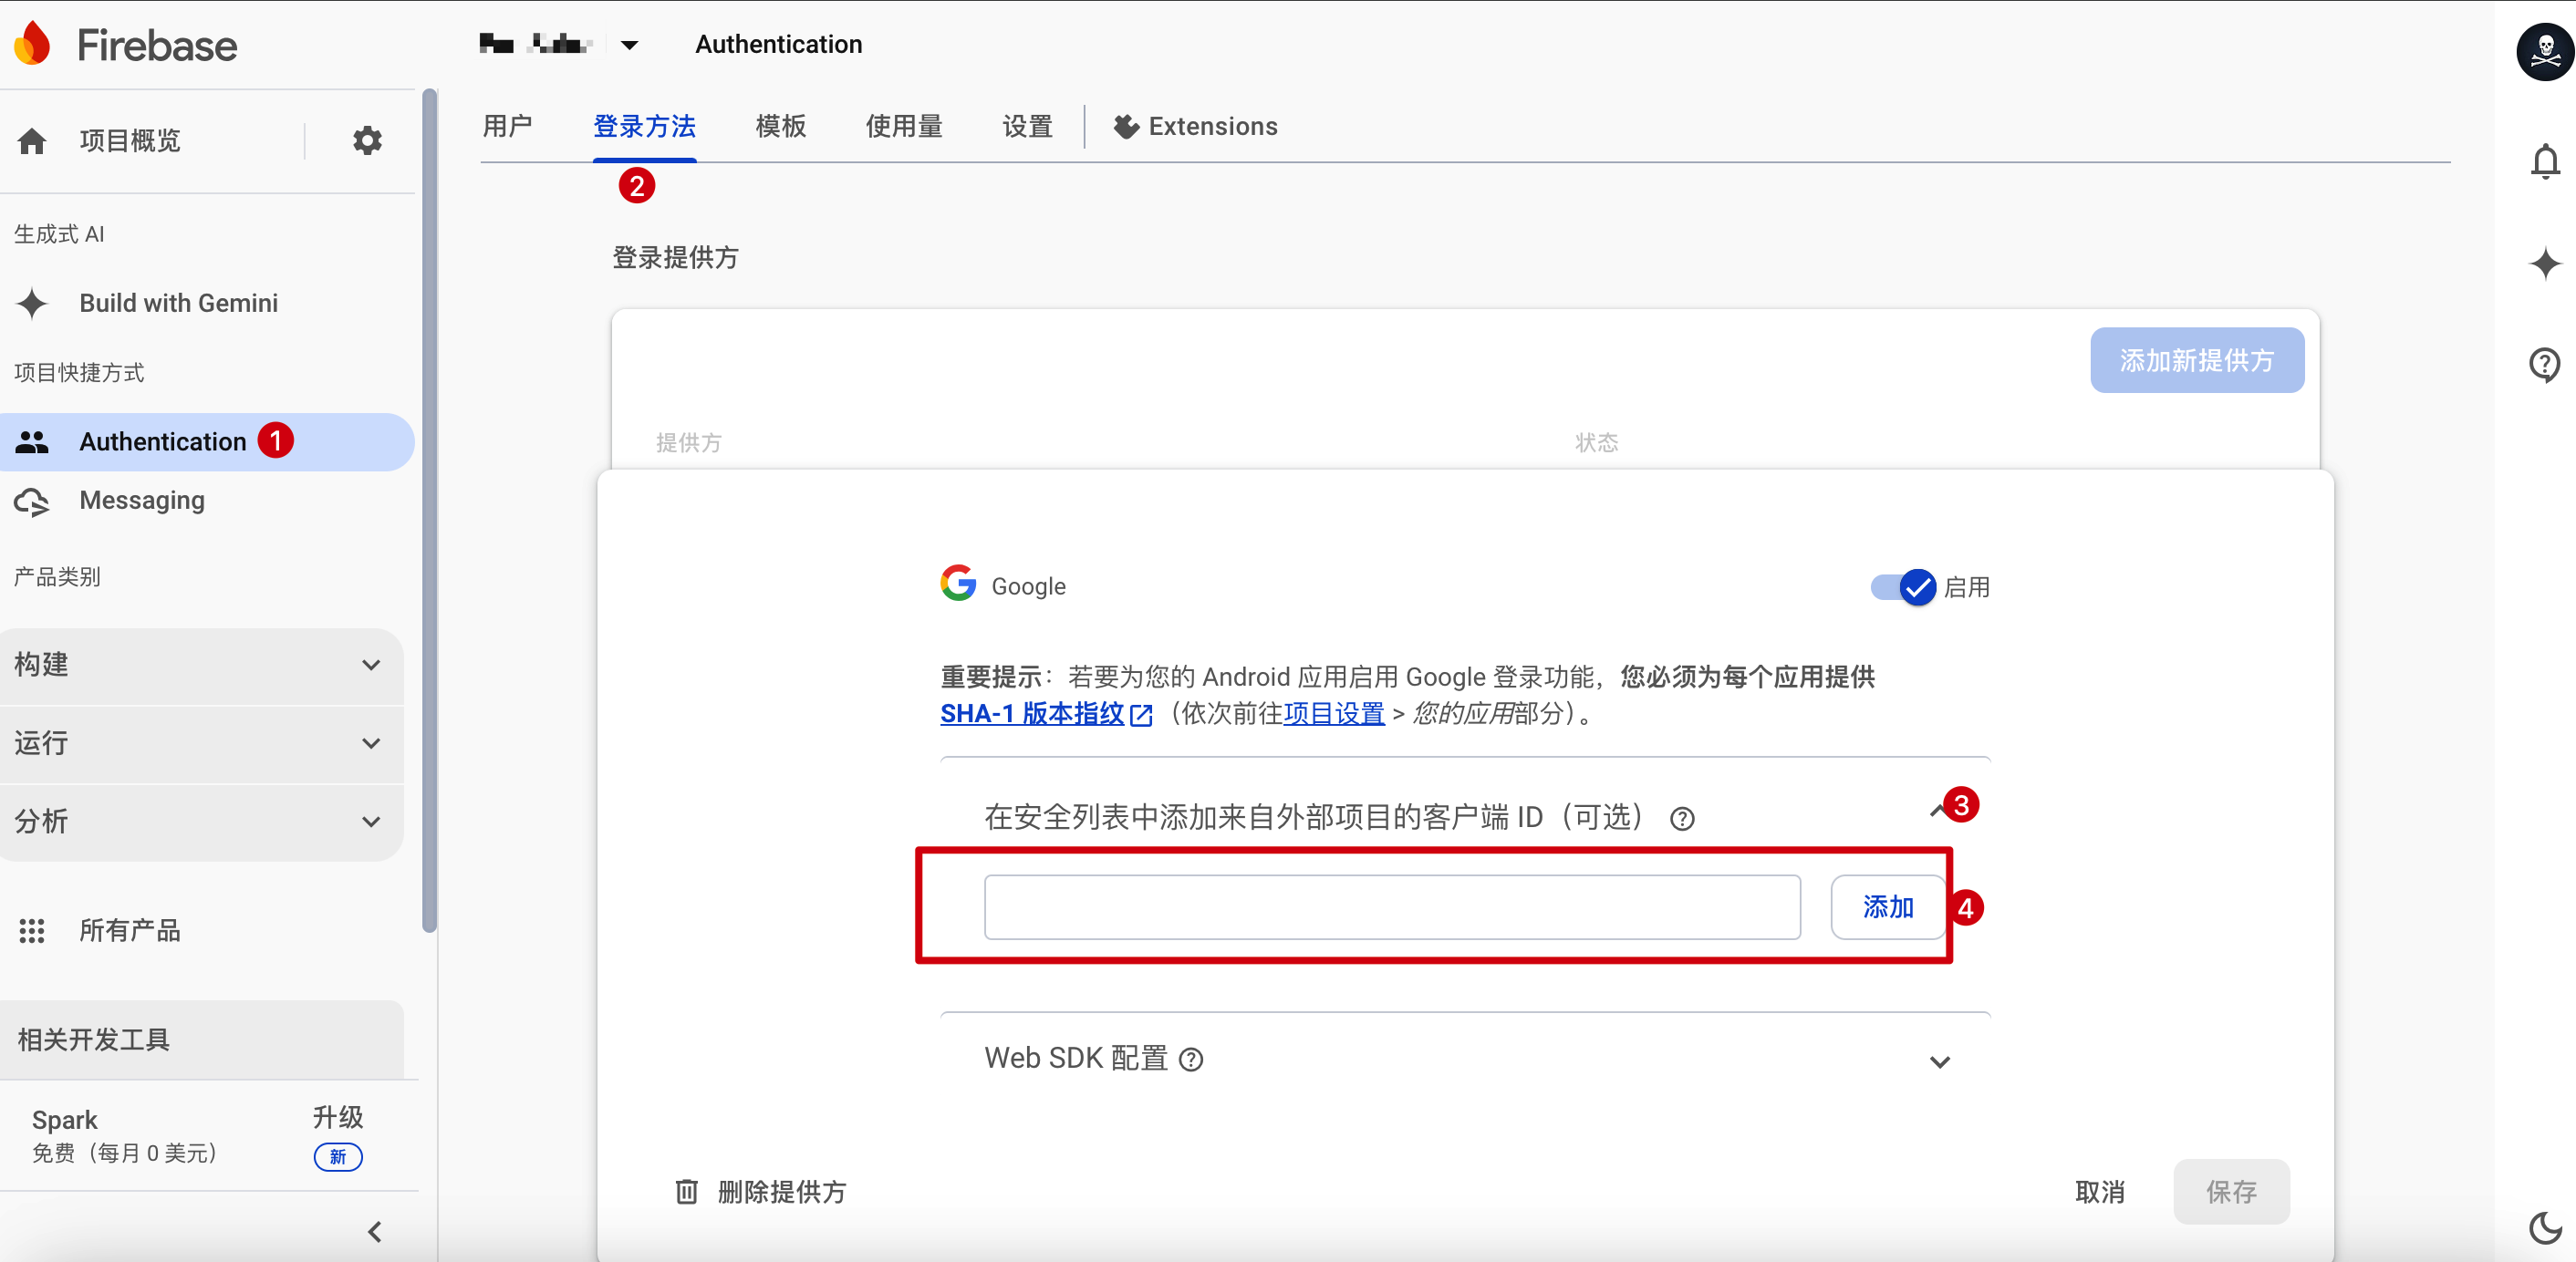This screenshot has height=1262, width=2576.
Task: Click the 添加 button beside the input
Action: click(x=1887, y=907)
